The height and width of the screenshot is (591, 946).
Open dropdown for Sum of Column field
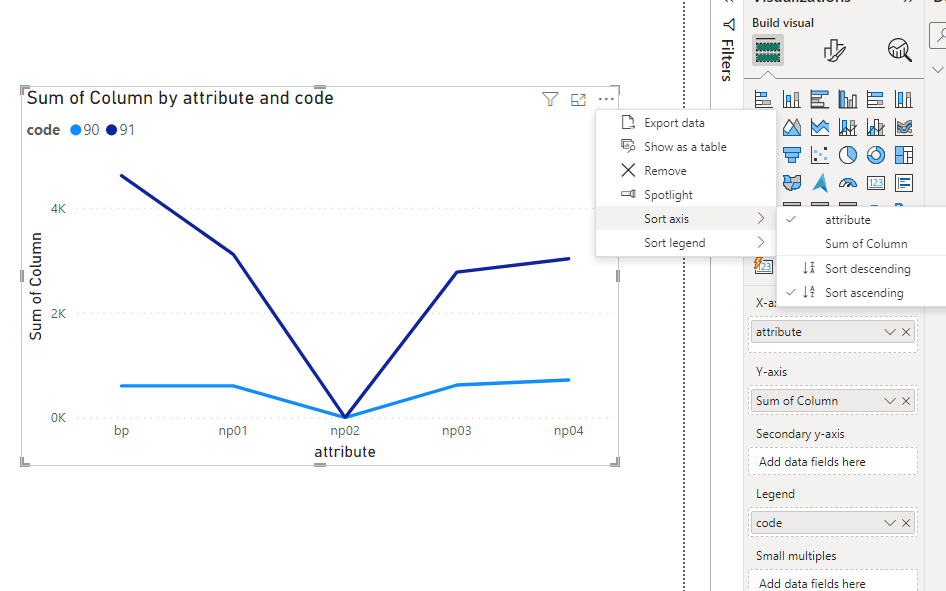click(889, 400)
